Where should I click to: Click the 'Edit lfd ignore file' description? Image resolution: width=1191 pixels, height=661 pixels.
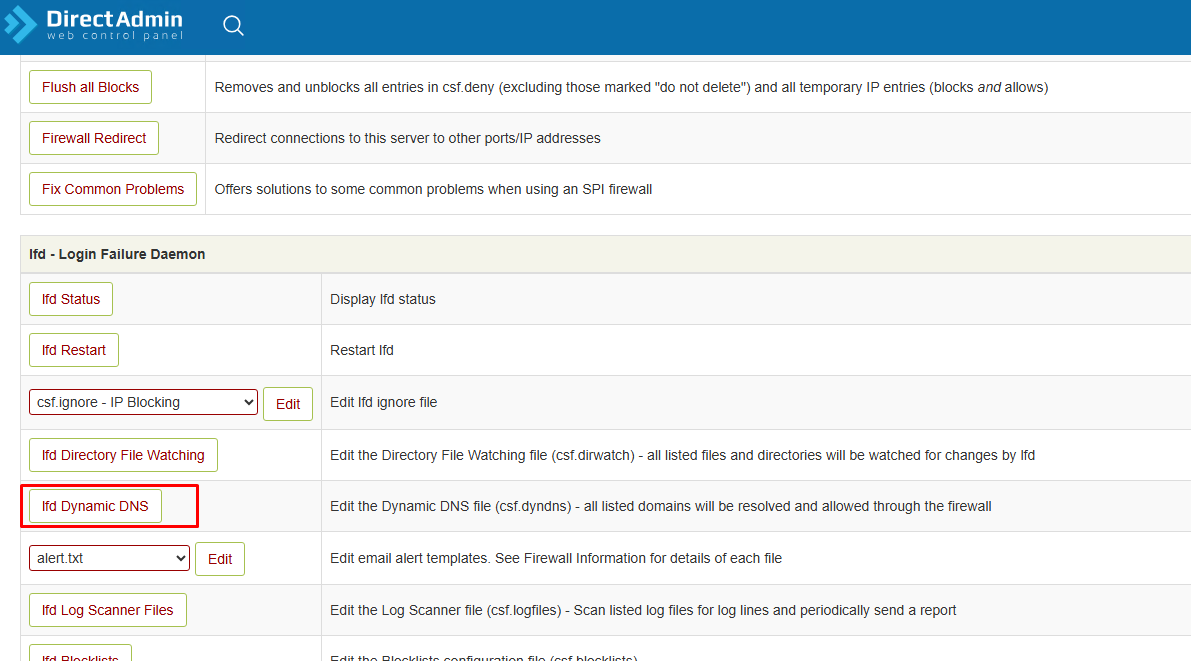(x=383, y=402)
